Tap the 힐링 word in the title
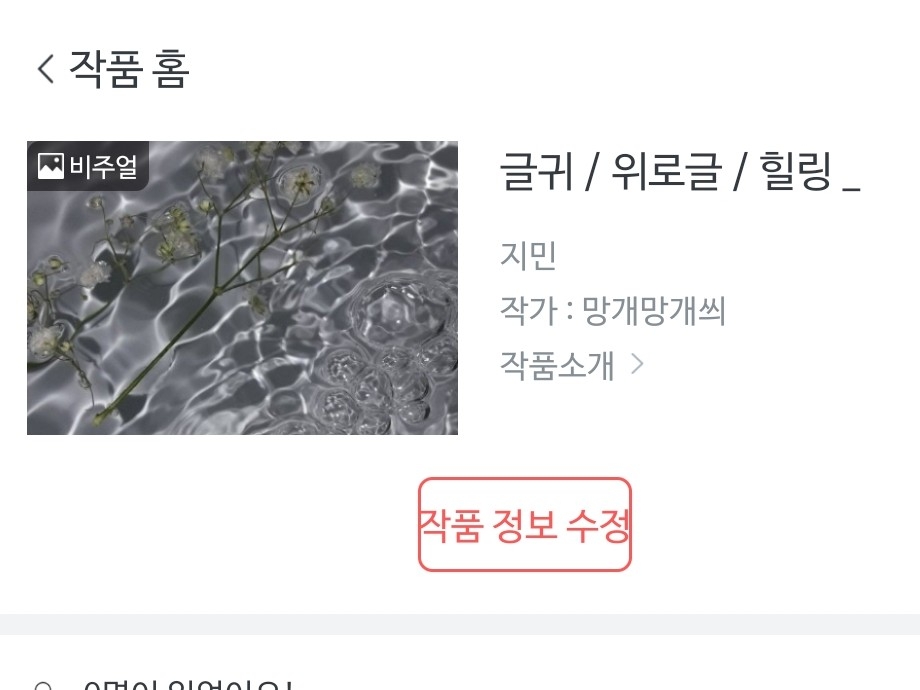Screen dimensions: 920x690 796,171
